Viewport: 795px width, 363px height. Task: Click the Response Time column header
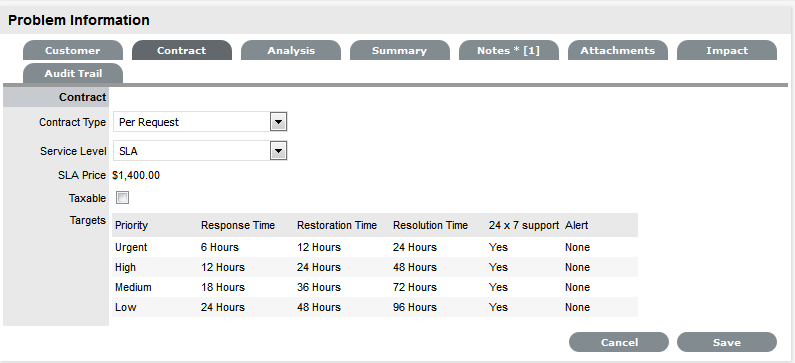coord(238,226)
